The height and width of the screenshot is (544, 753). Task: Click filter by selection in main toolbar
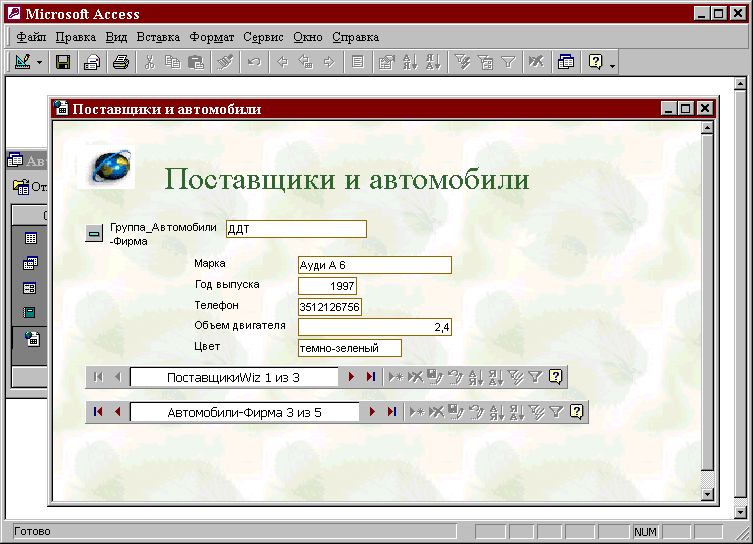pyautogui.click(x=462, y=62)
